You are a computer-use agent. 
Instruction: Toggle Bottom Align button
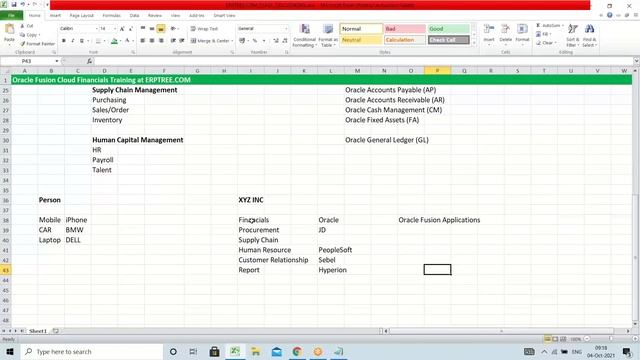coord(161,29)
